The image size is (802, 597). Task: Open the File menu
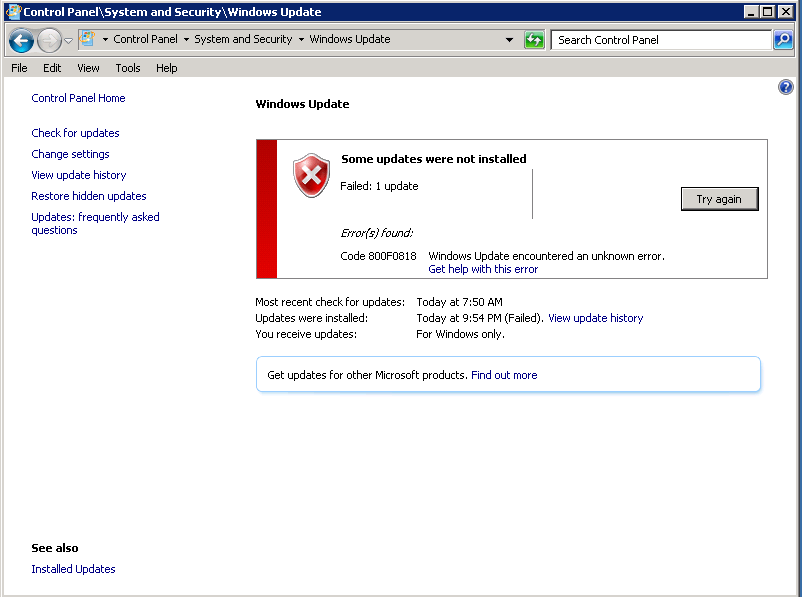point(19,68)
